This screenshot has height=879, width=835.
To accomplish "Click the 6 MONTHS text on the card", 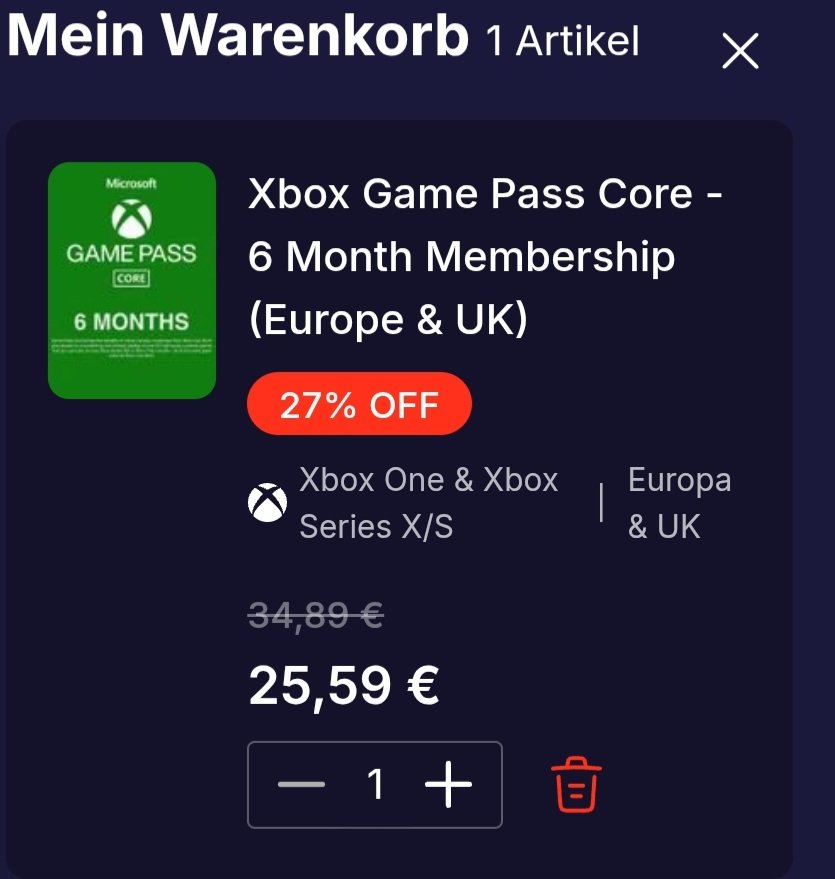I will coord(132,322).
